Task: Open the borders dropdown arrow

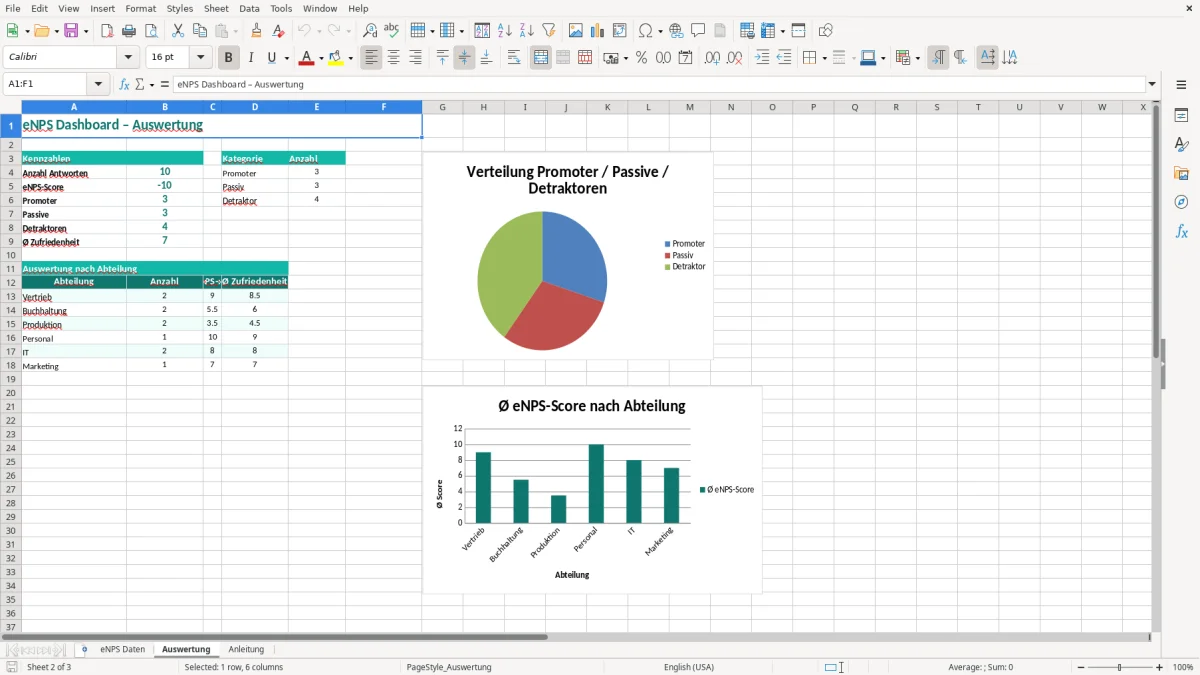Action: coord(823,58)
